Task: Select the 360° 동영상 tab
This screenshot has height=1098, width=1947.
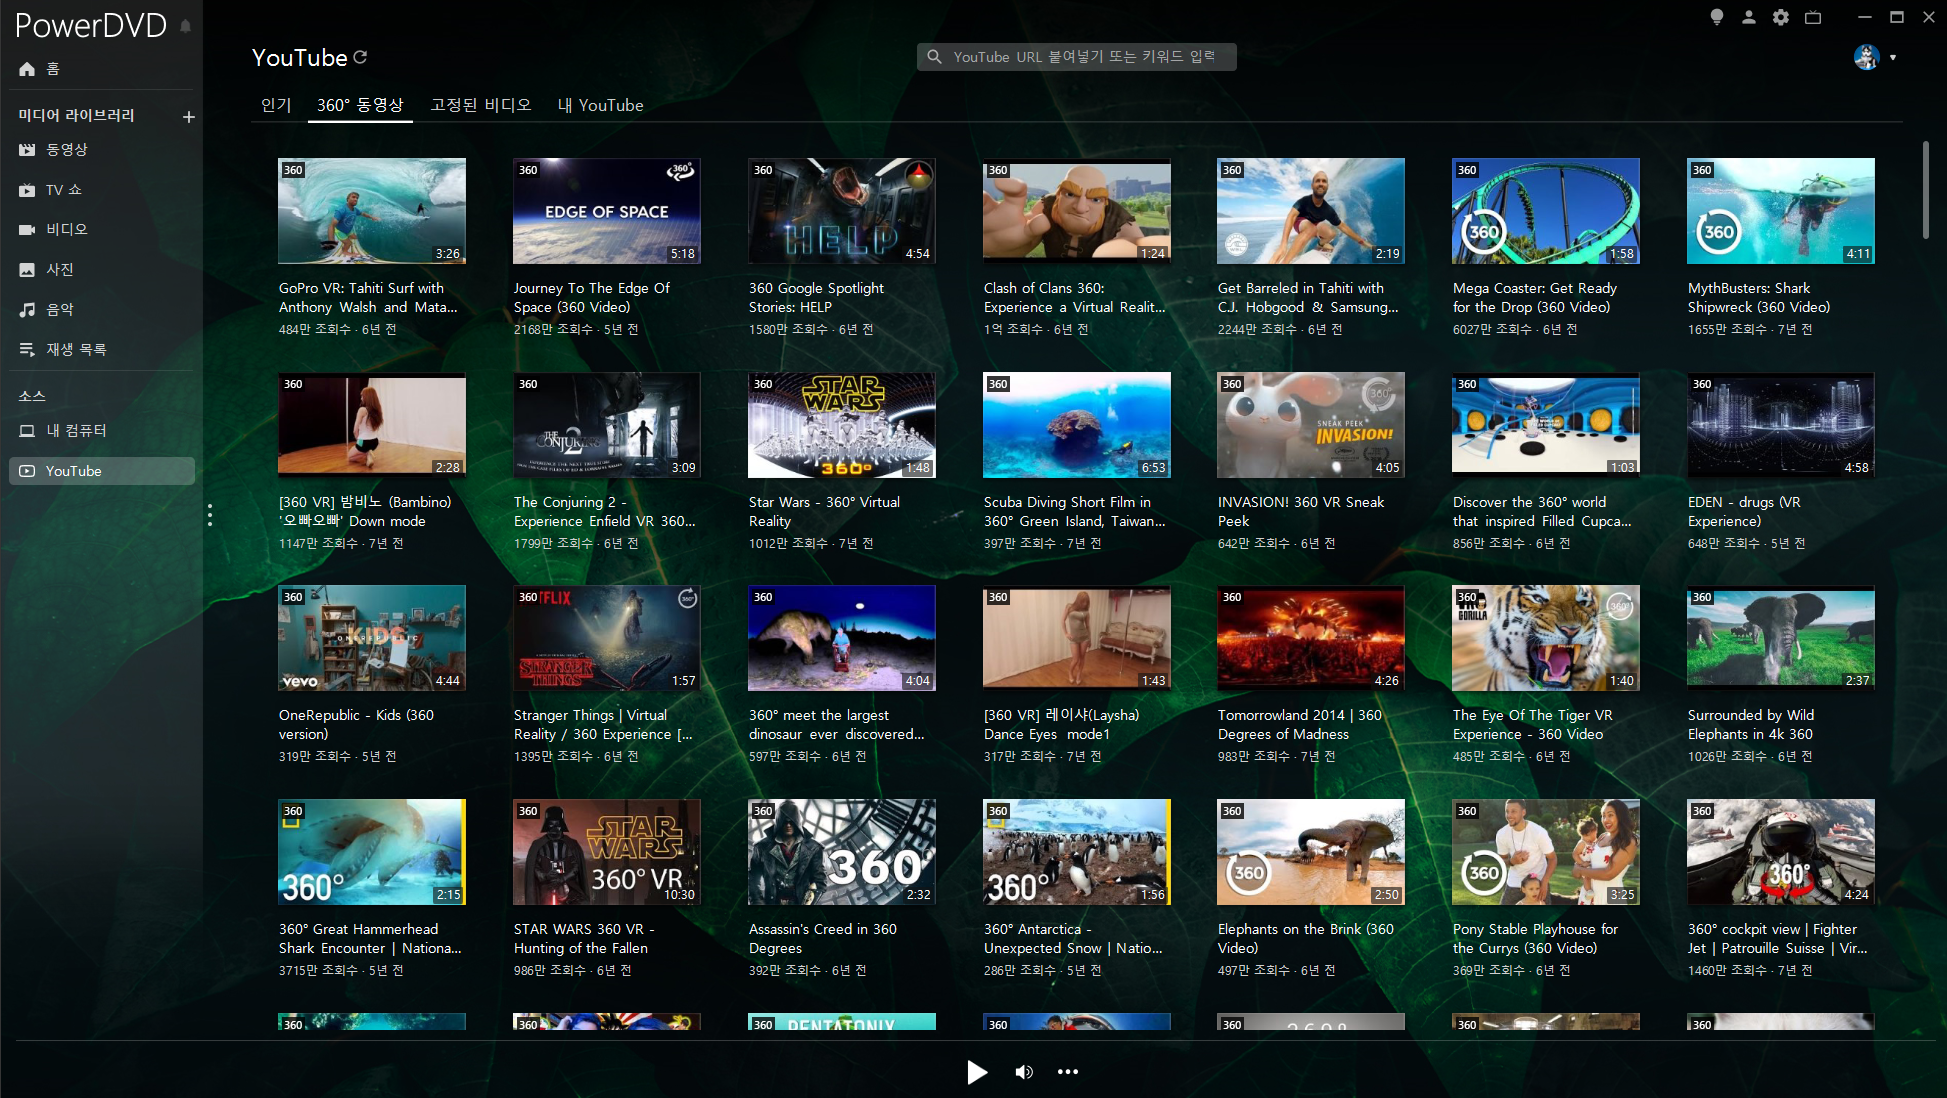Action: click(360, 105)
